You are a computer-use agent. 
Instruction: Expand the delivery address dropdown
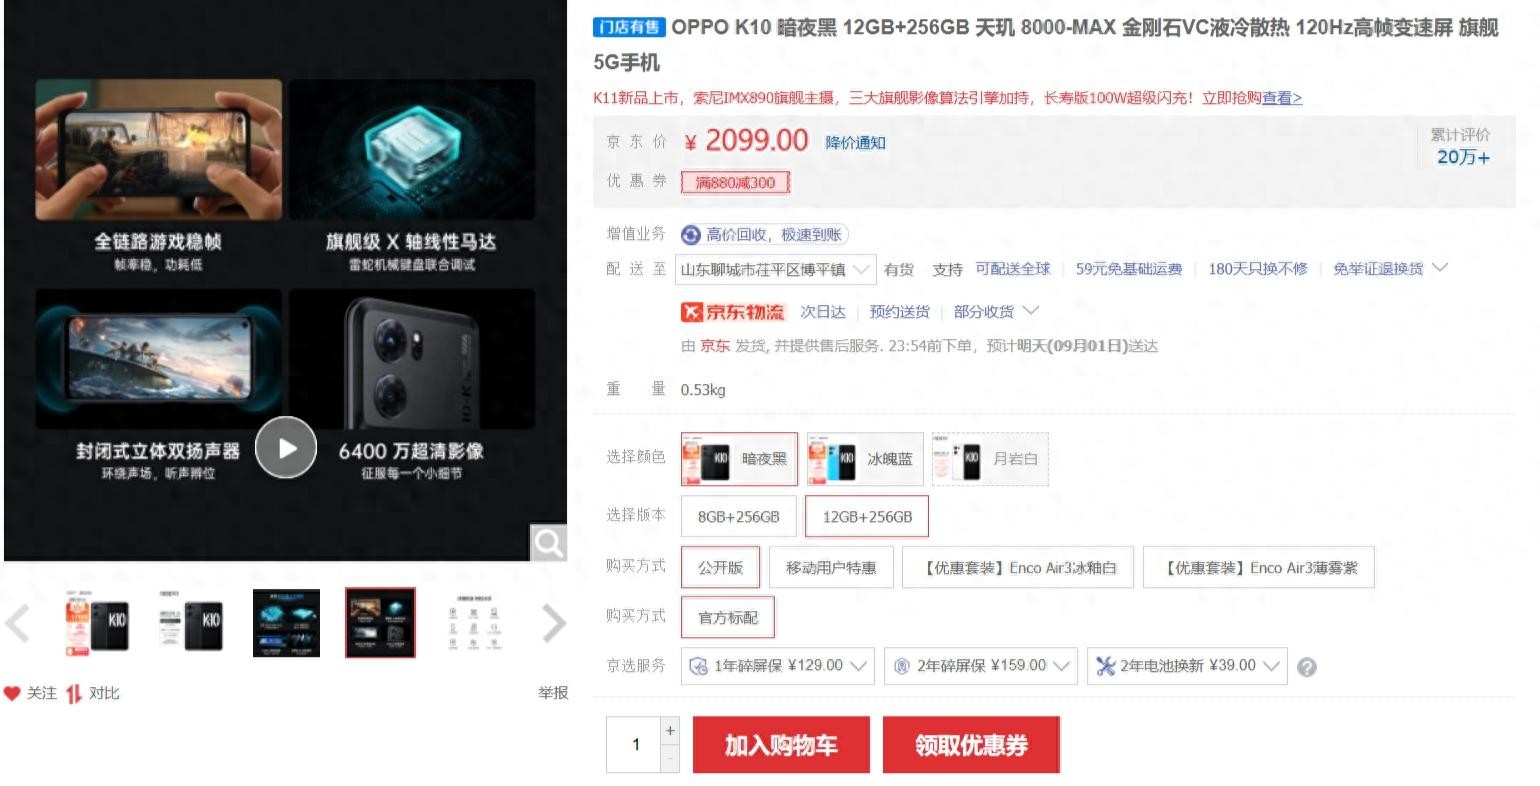coord(778,269)
